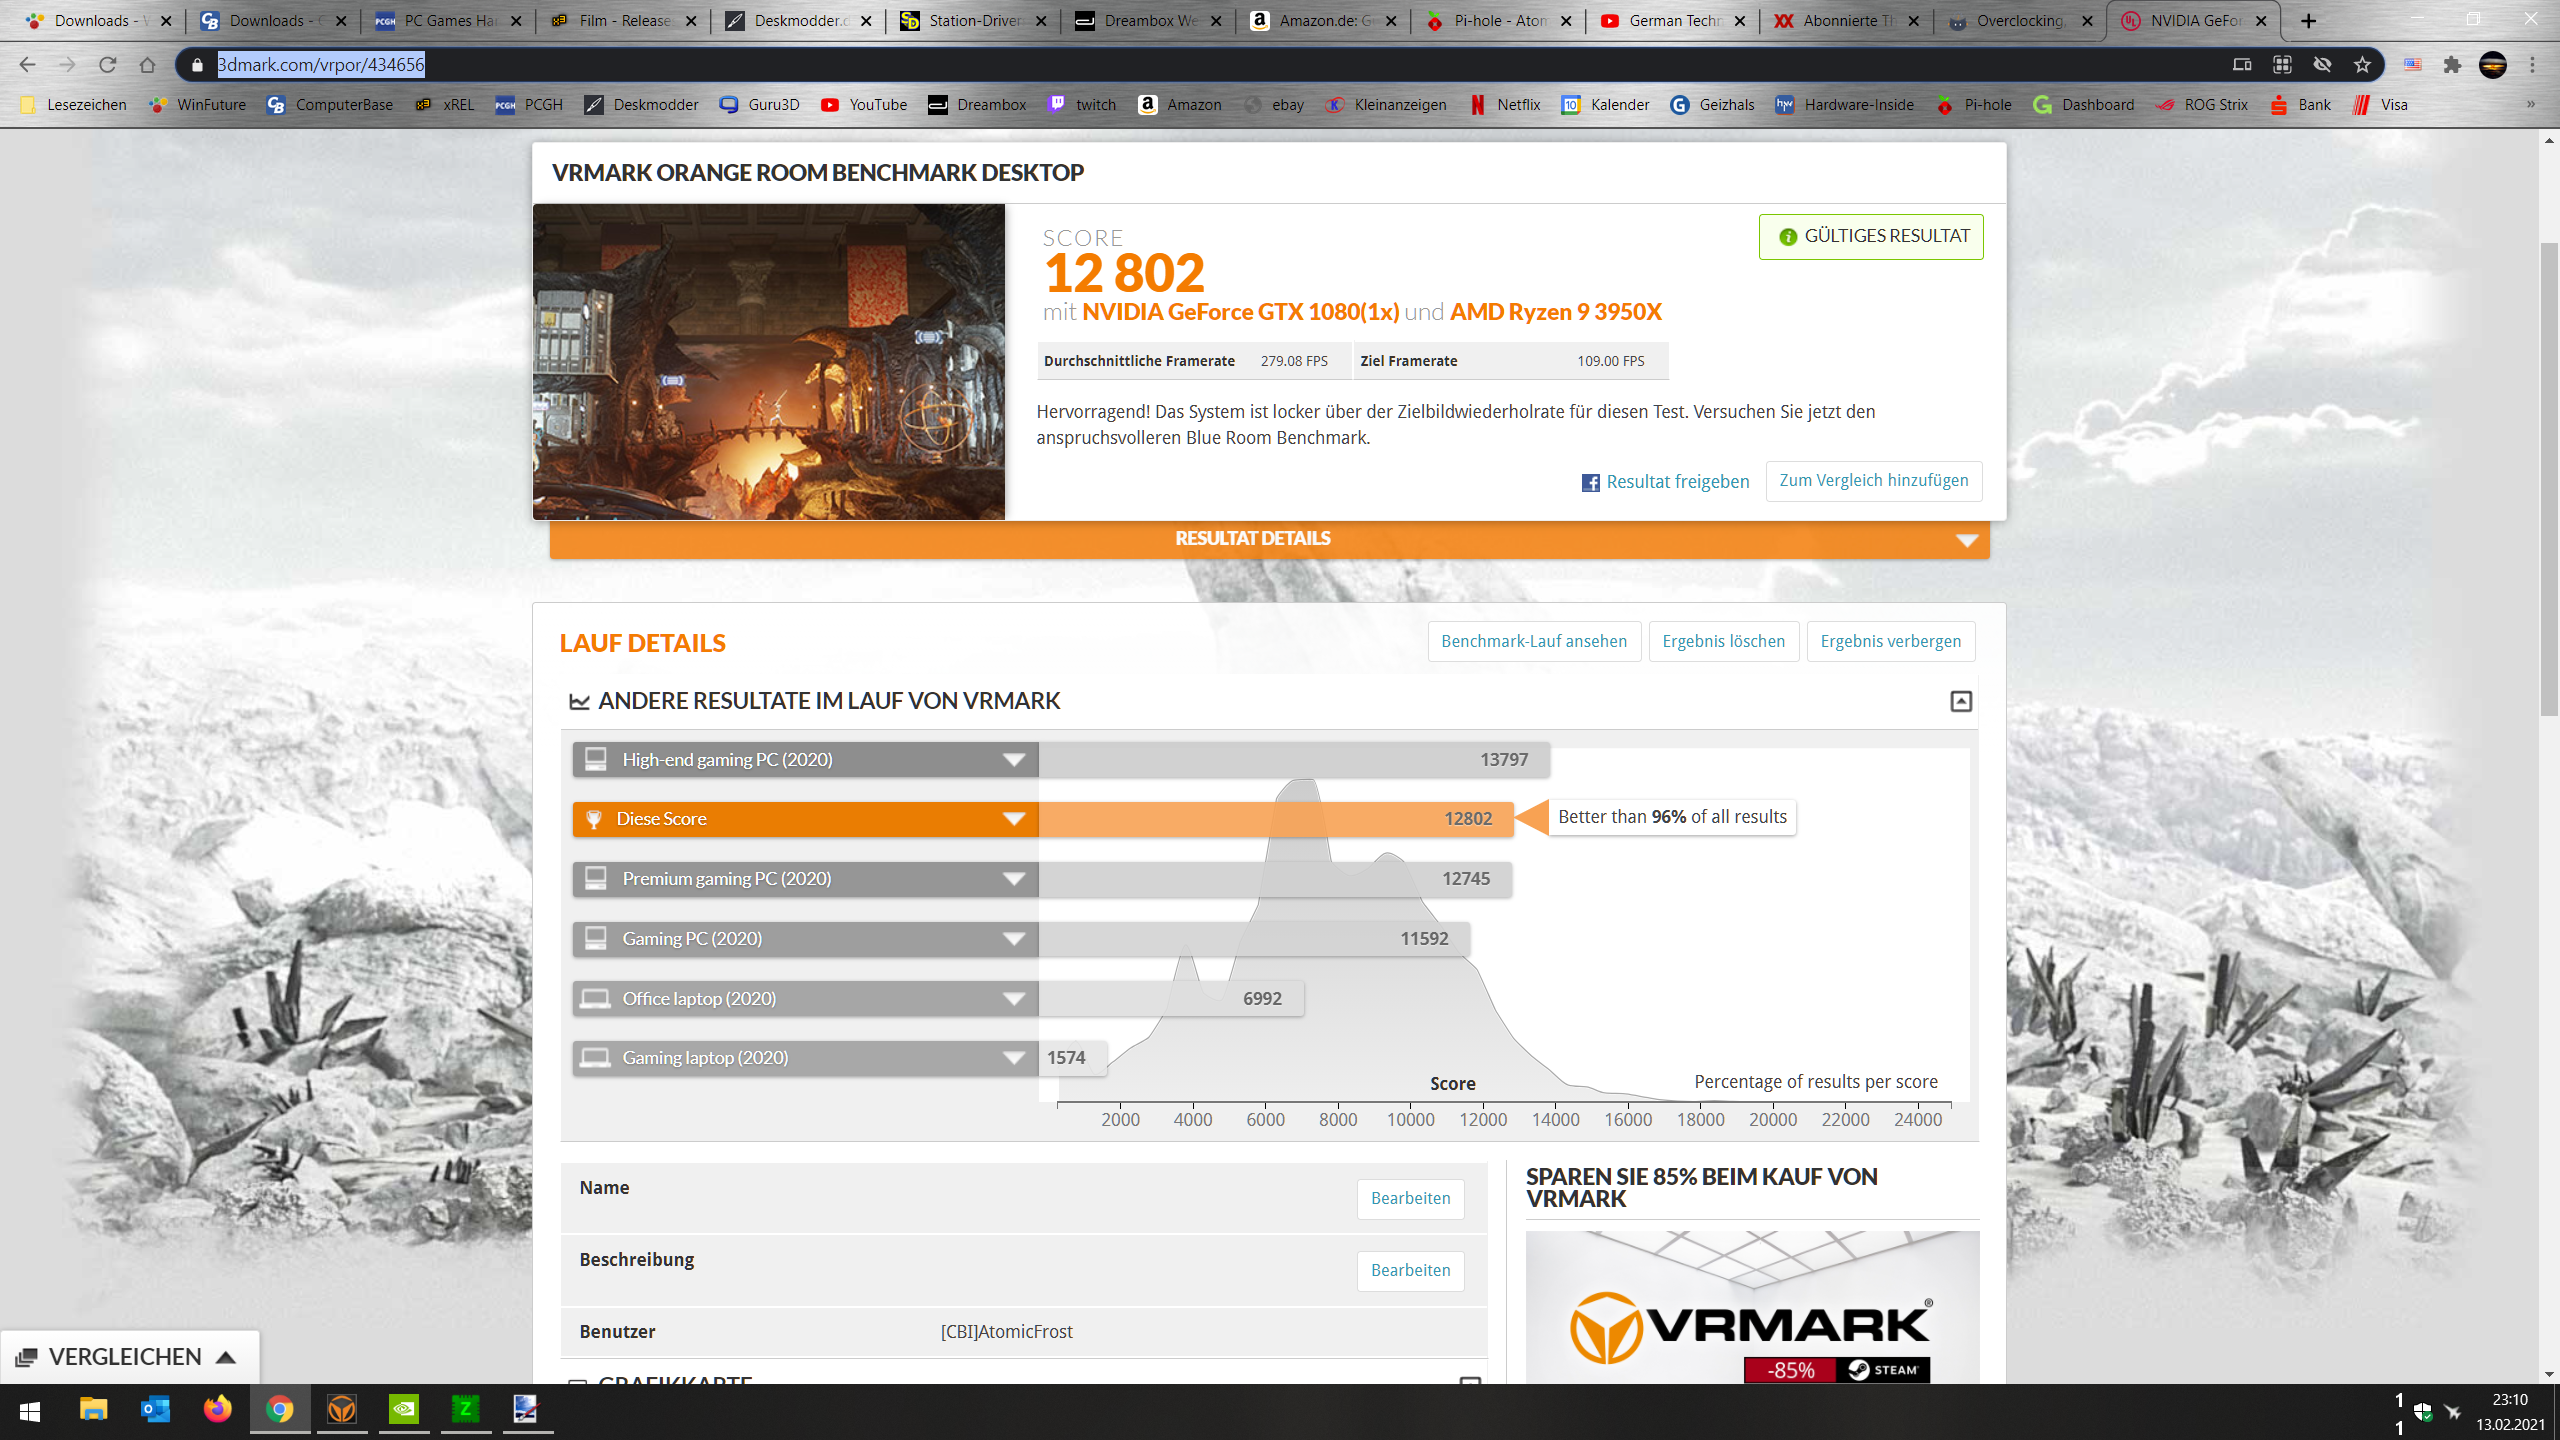Screen dimensions: 2560x1440
Task: Click the Ergebnis löschen button
Action: click(x=1723, y=642)
